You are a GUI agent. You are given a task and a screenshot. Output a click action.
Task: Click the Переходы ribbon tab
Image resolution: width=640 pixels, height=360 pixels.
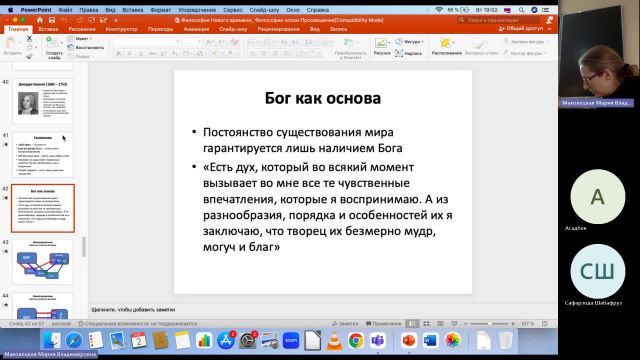coord(160,29)
